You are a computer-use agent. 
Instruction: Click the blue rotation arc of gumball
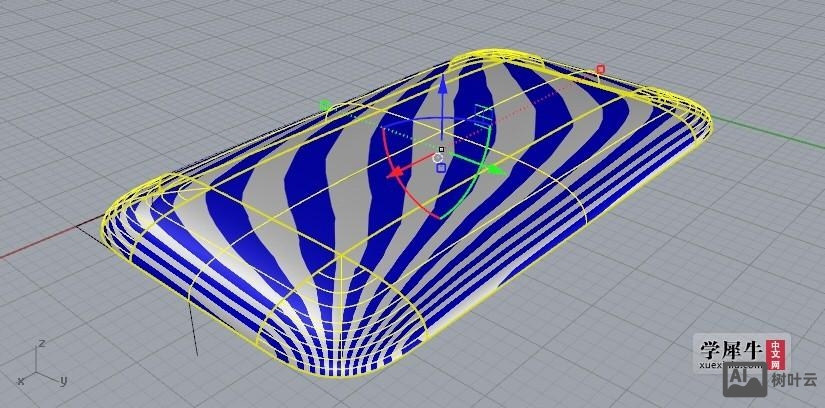421,120
